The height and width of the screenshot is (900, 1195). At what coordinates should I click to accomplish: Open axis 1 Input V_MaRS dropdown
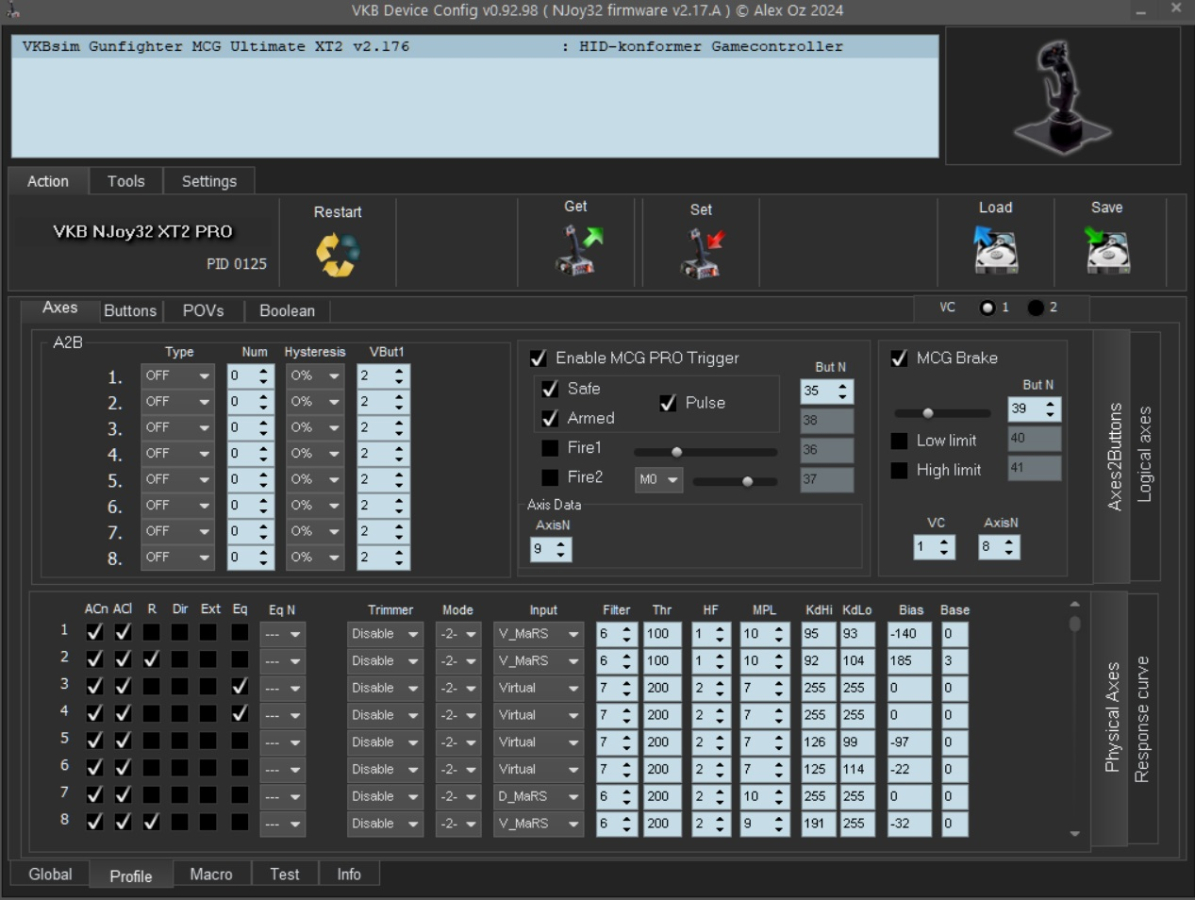pos(538,634)
